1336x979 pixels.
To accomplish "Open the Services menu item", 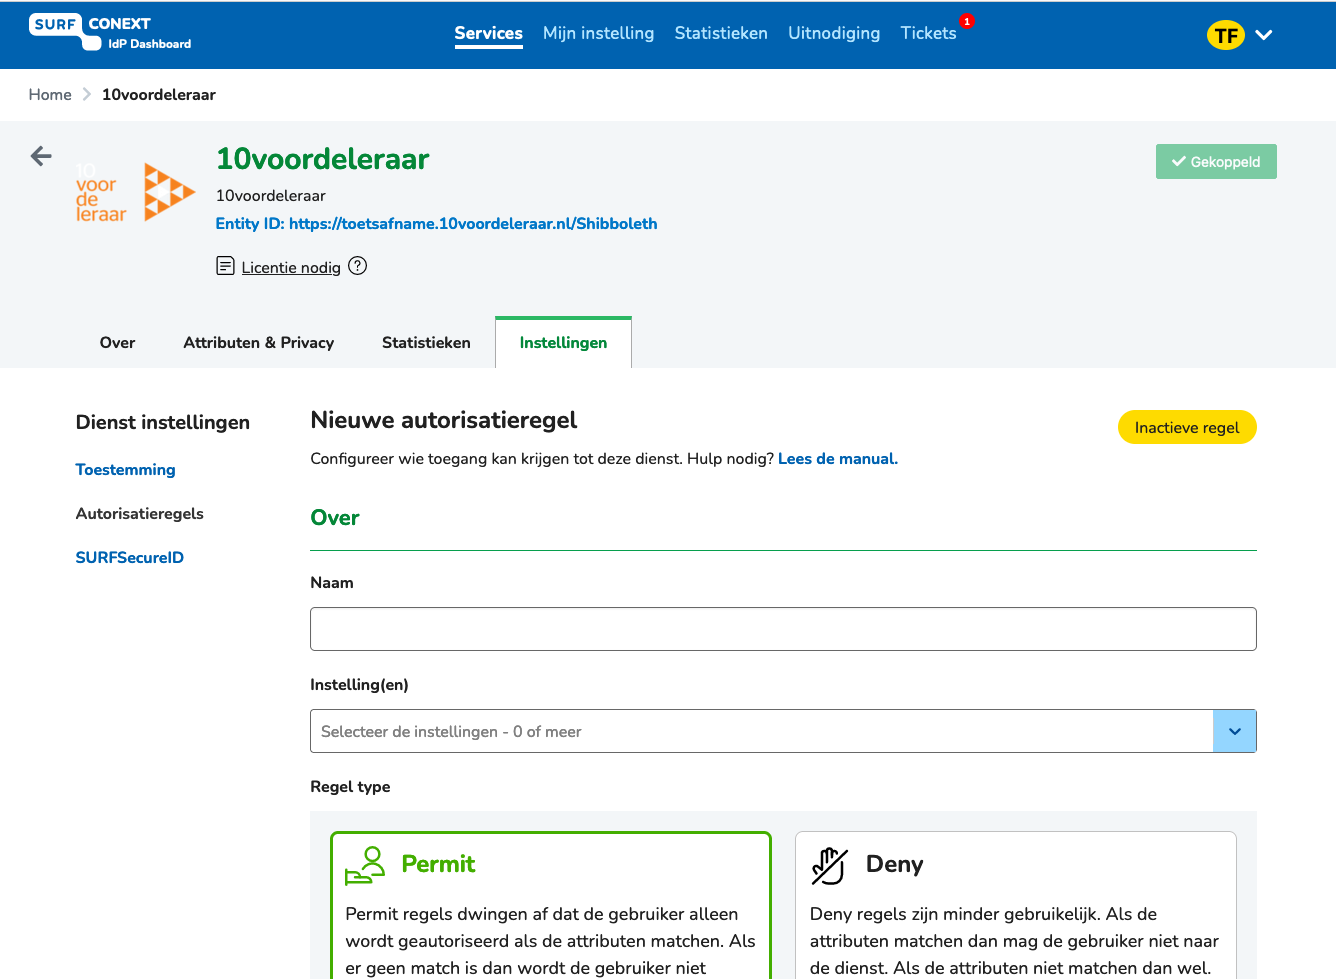I will (489, 33).
